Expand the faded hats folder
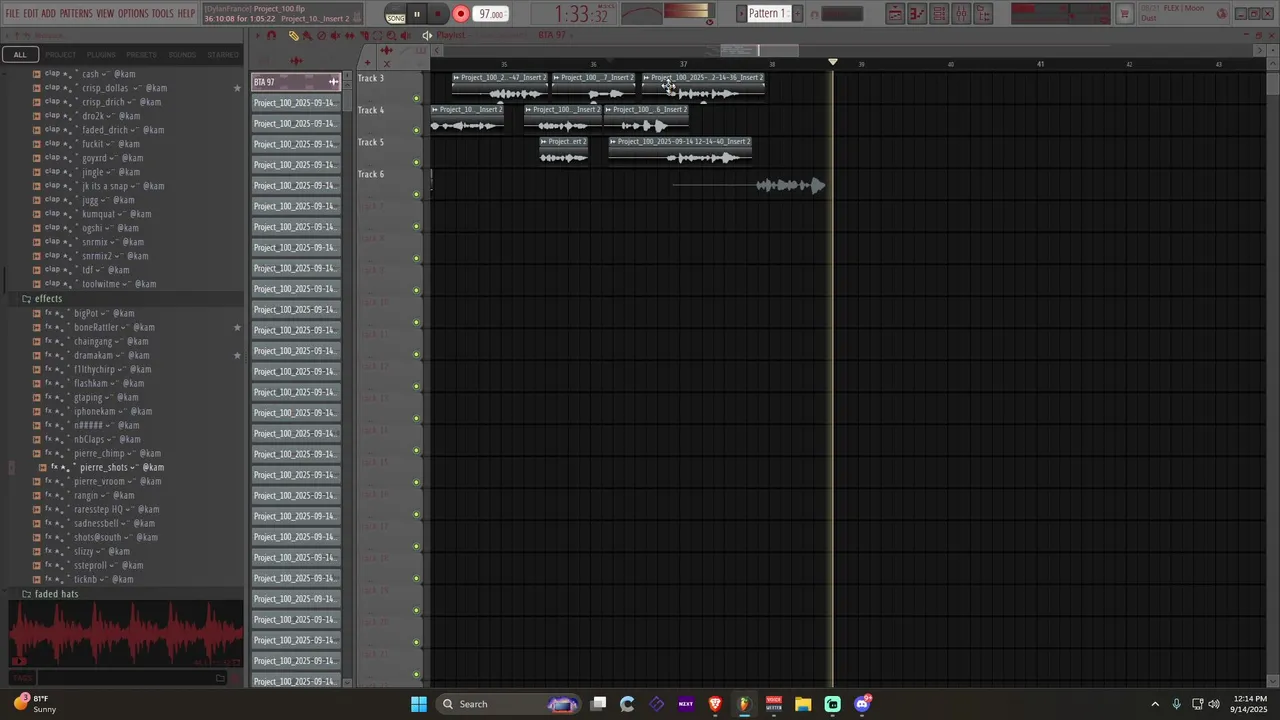 (x=56, y=594)
